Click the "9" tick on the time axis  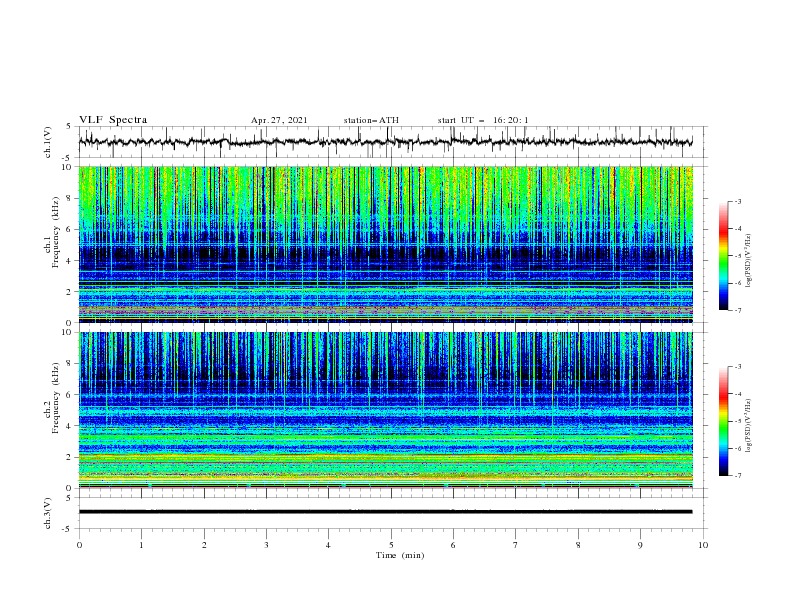click(x=640, y=545)
